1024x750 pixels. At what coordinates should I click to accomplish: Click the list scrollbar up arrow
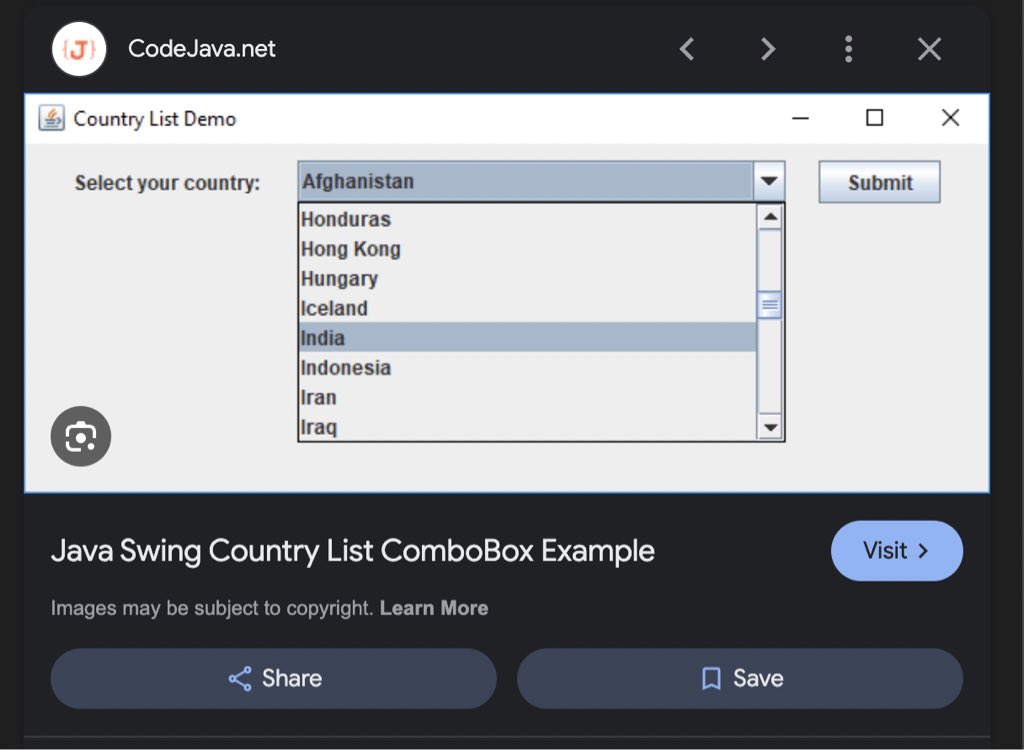770,217
